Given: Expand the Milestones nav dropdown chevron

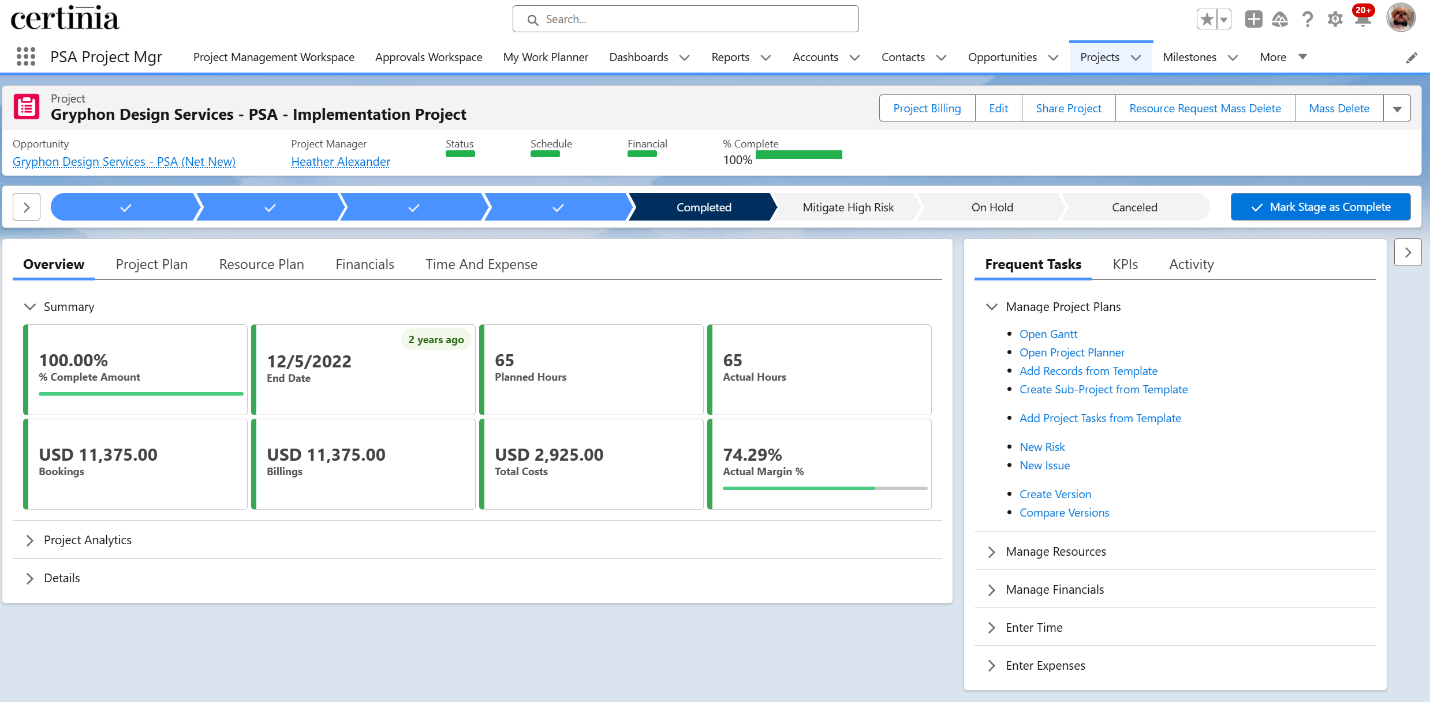Looking at the screenshot, I should 1232,58.
